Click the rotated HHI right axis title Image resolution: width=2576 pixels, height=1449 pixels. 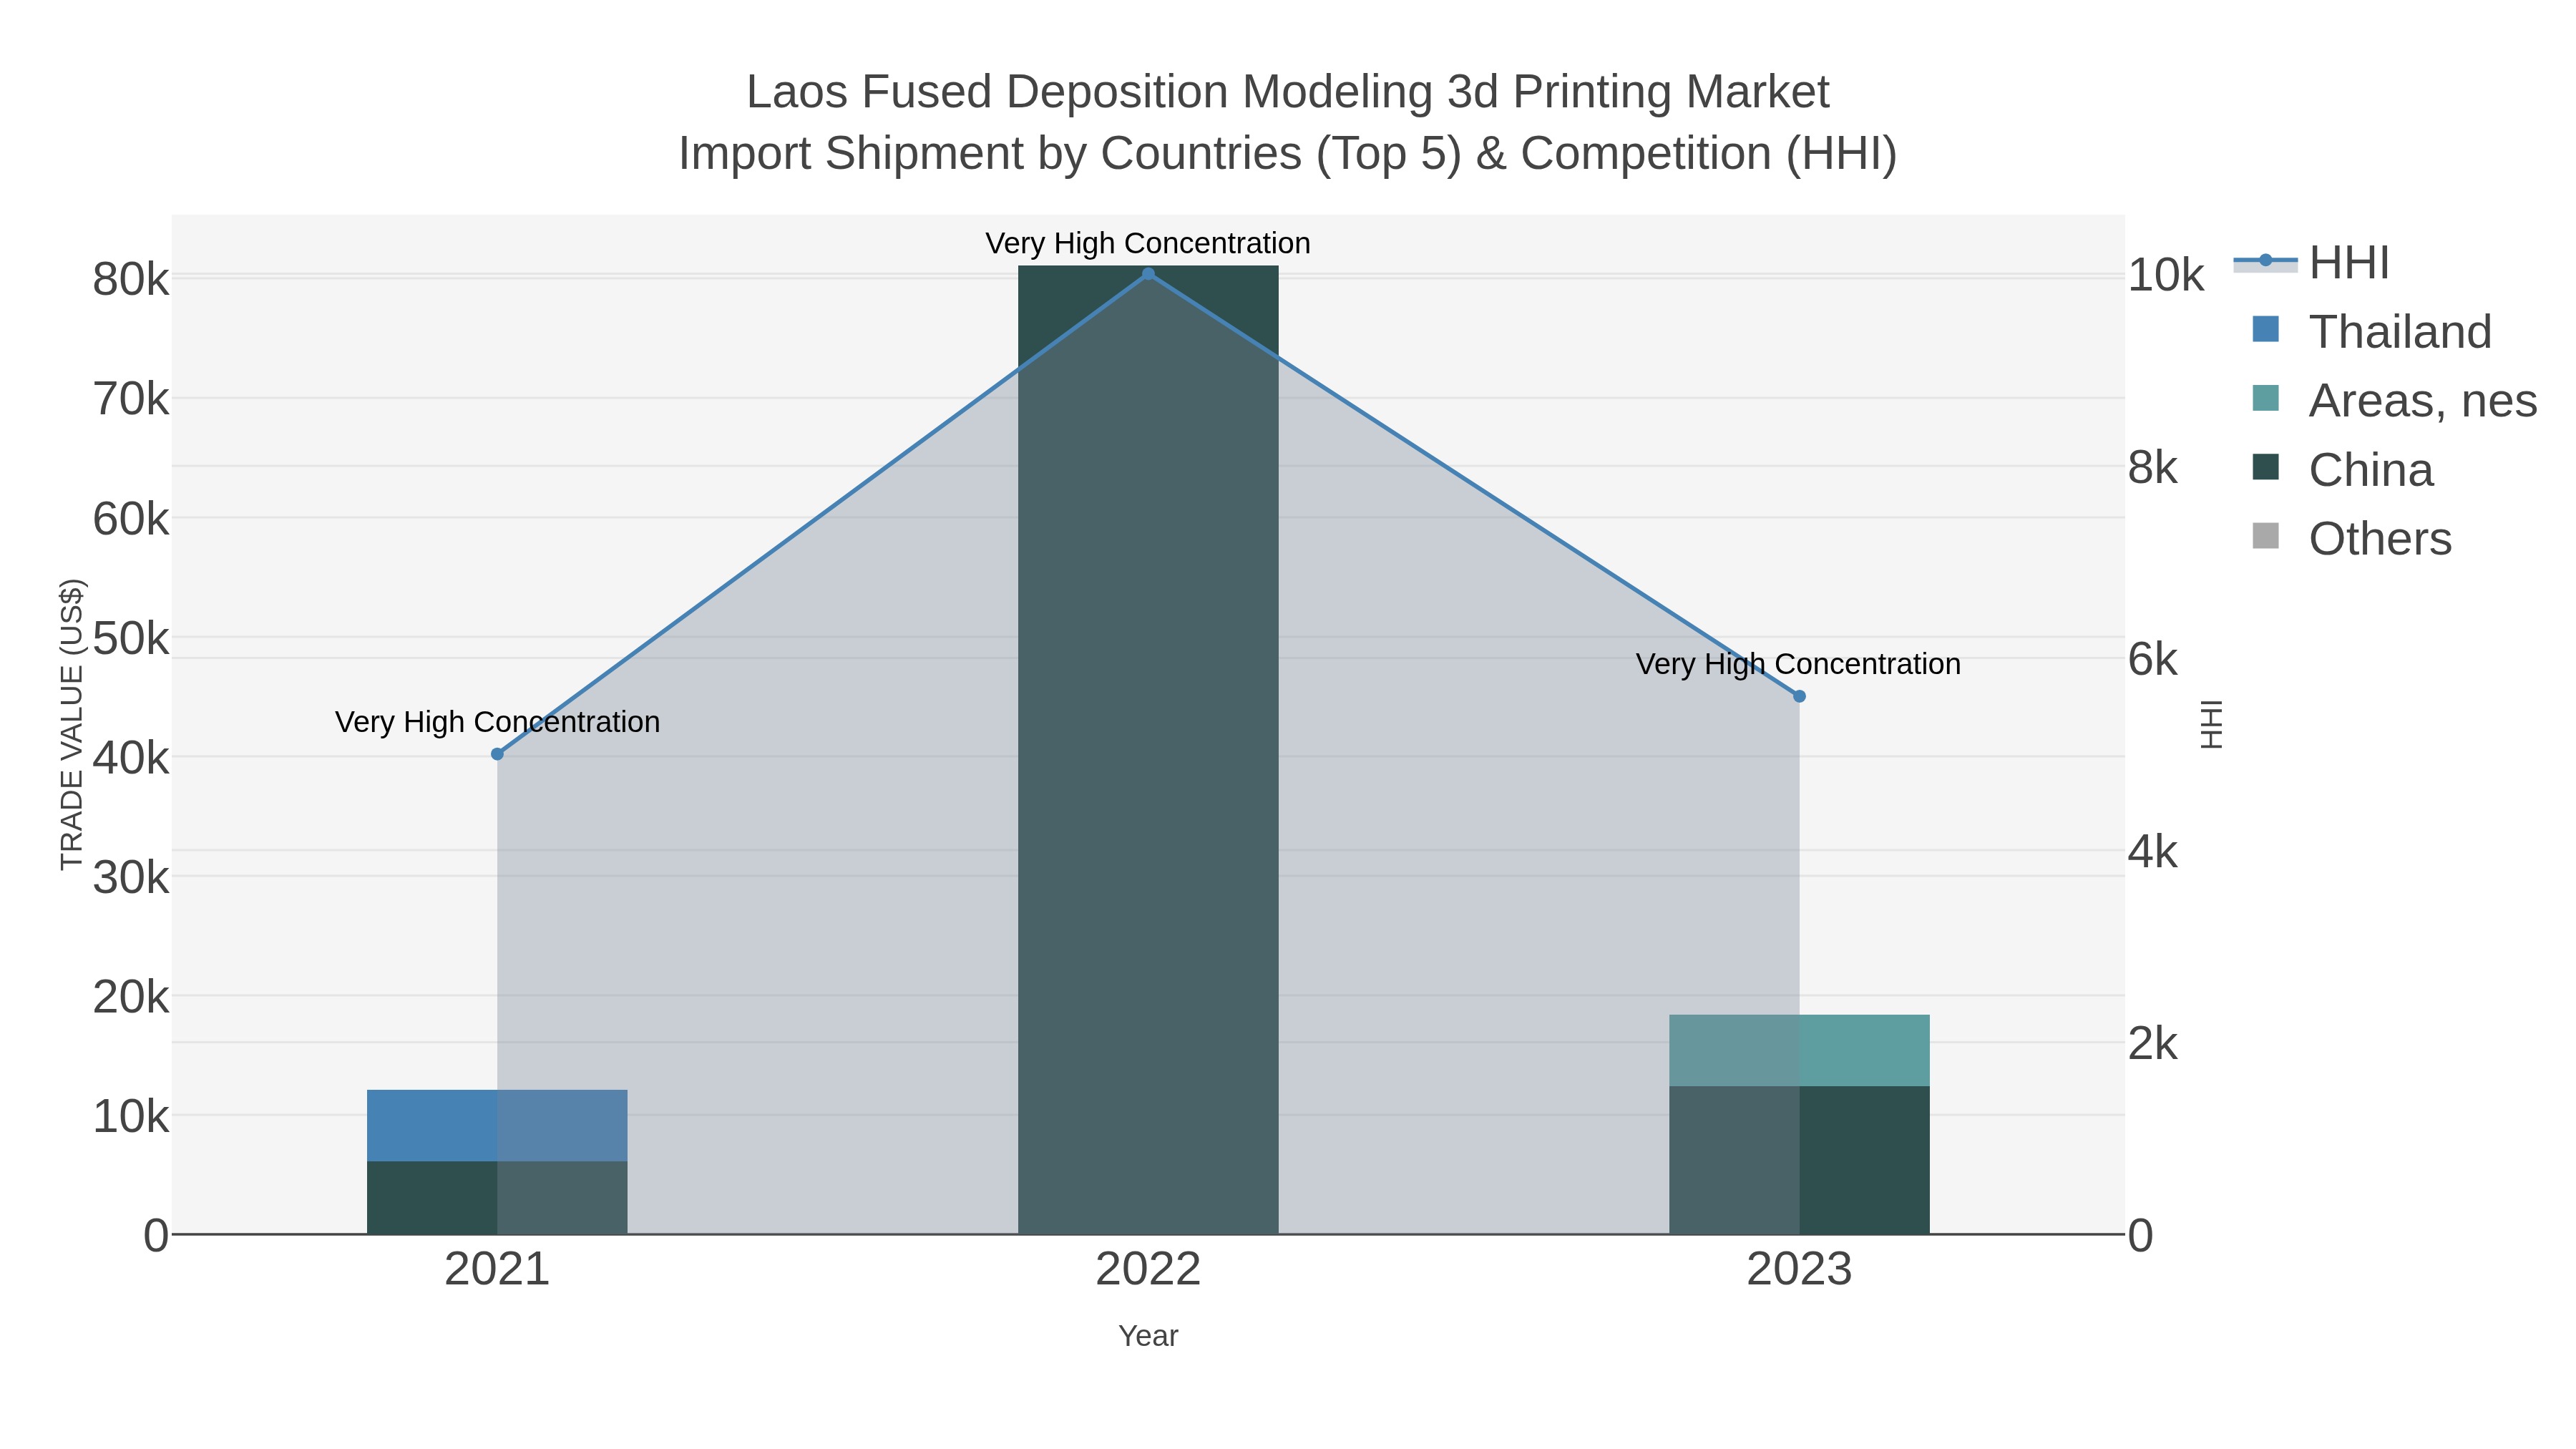point(2212,724)
